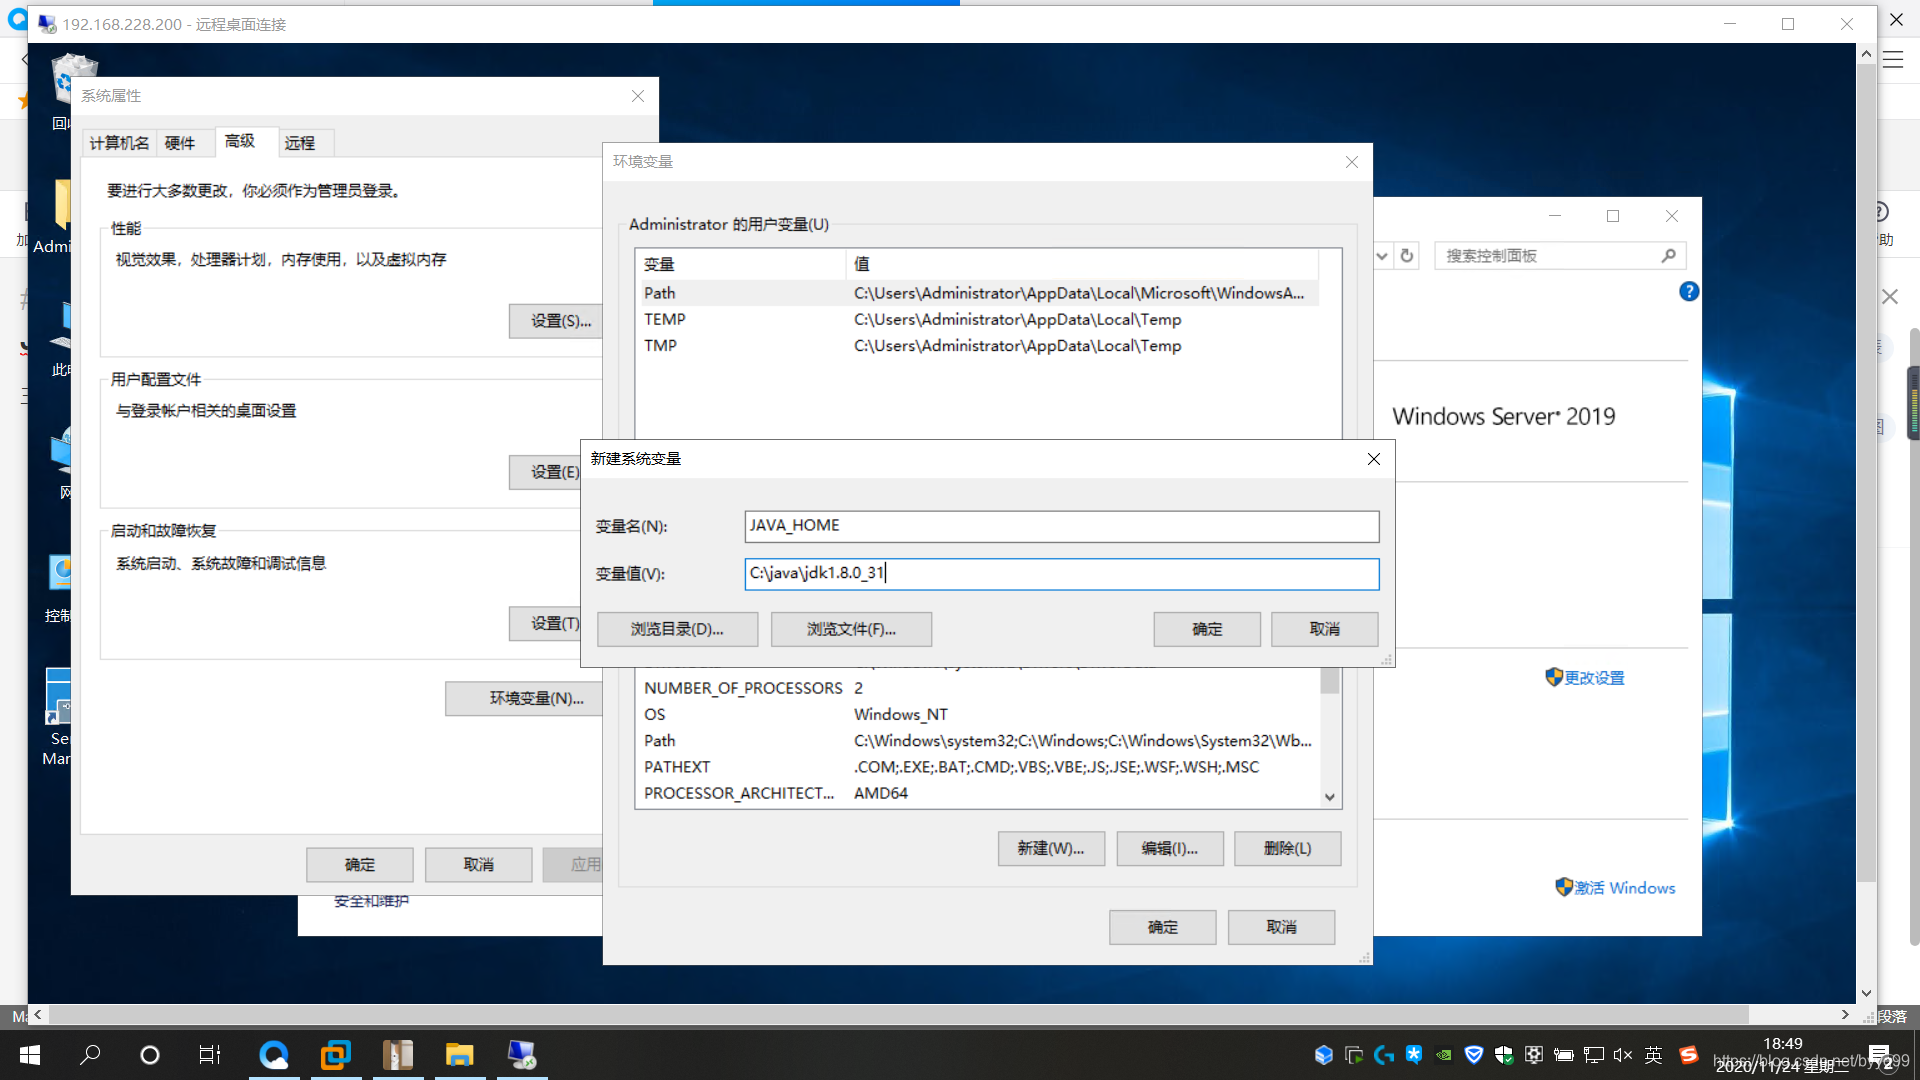Screen dimensions: 1920x1080
Task: Click 删除(L) in 环境变量 window
Action: [1288, 848]
